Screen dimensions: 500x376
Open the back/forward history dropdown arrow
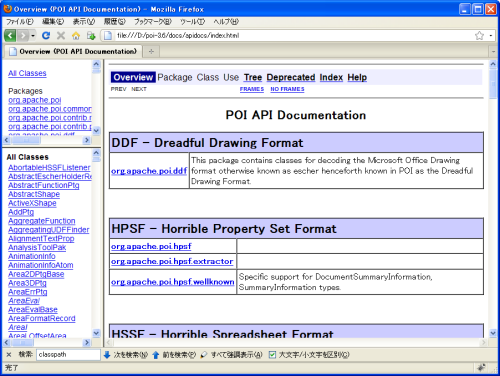tap(33, 35)
